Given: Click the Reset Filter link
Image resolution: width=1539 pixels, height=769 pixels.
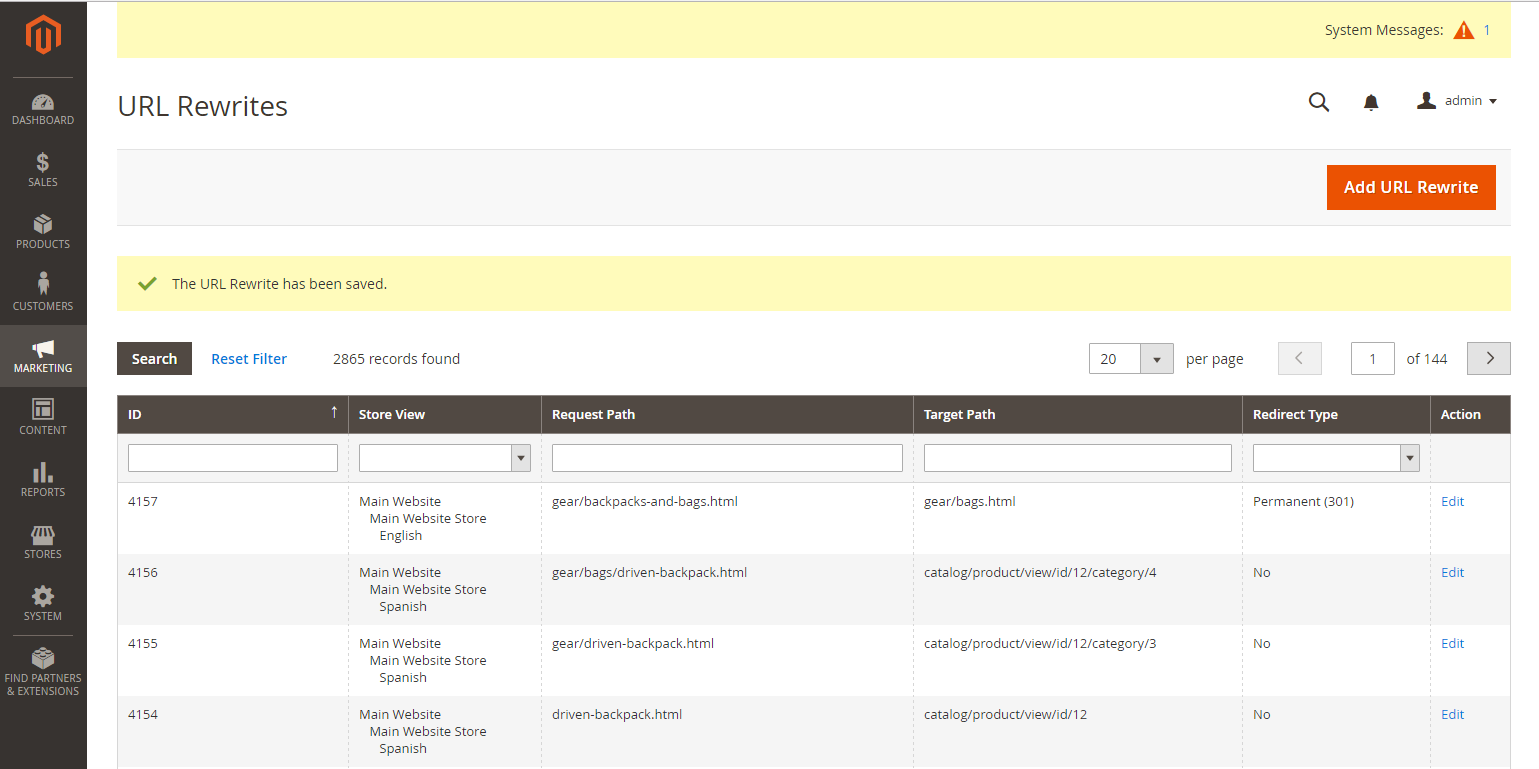Looking at the screenshot, I should coord(249,359).
